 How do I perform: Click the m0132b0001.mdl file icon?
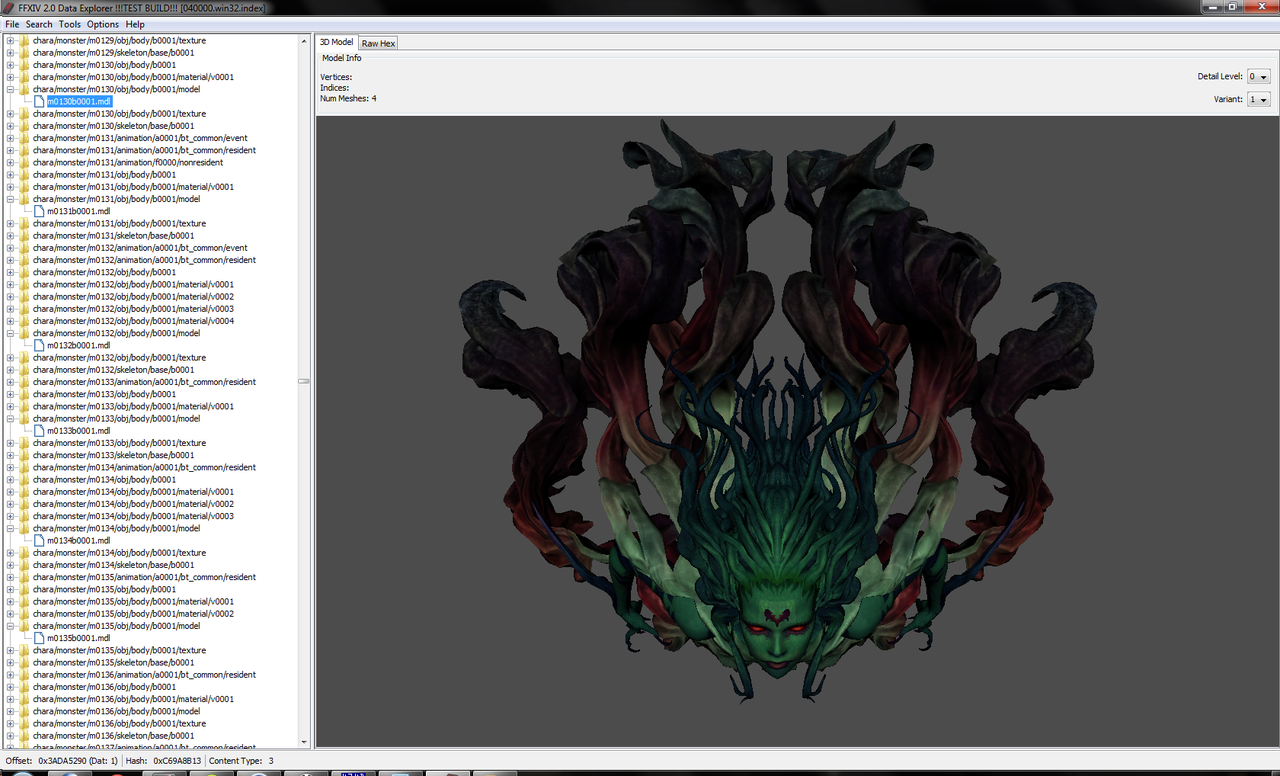(x=39, y=345)
